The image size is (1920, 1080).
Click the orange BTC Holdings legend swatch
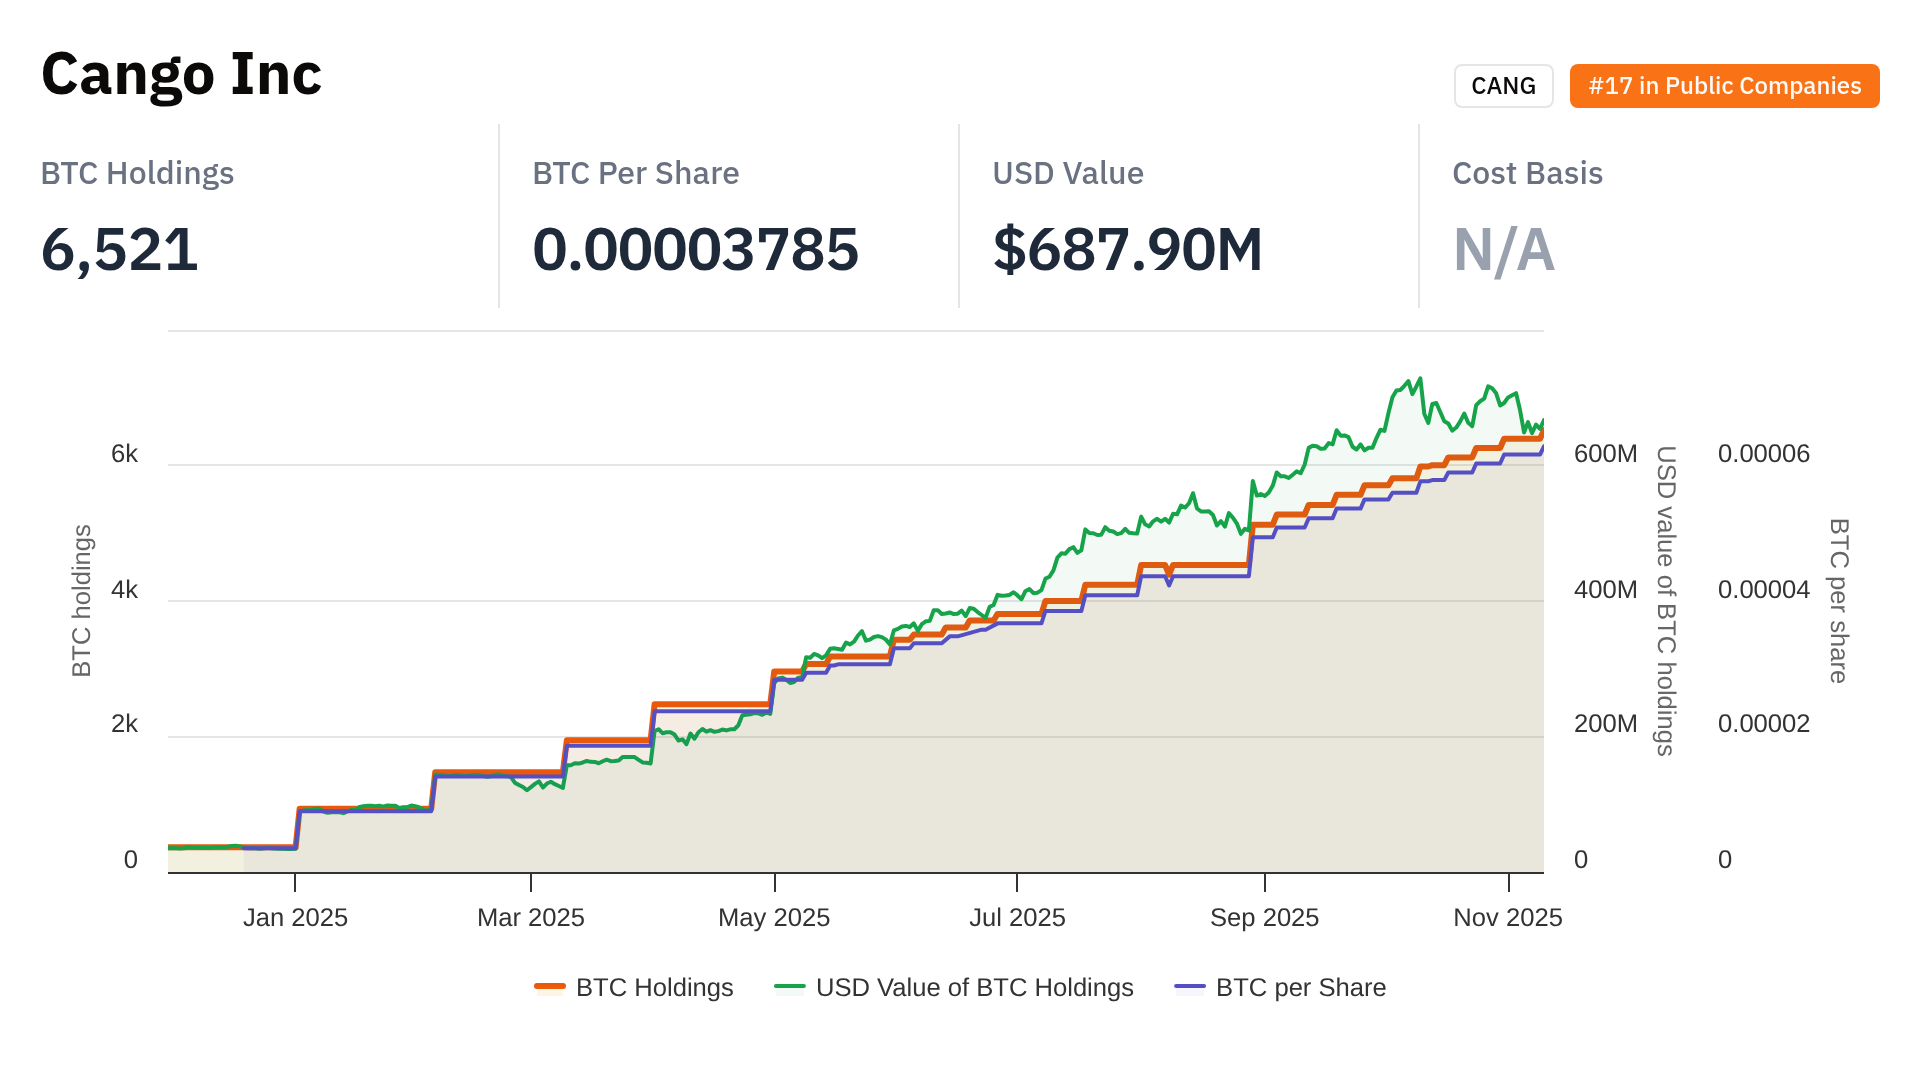point(550,987)
